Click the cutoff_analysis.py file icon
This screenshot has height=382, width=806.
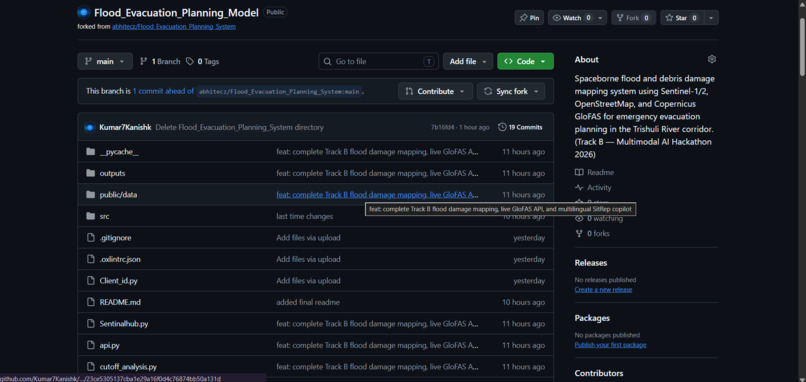(x=90, y=367)
